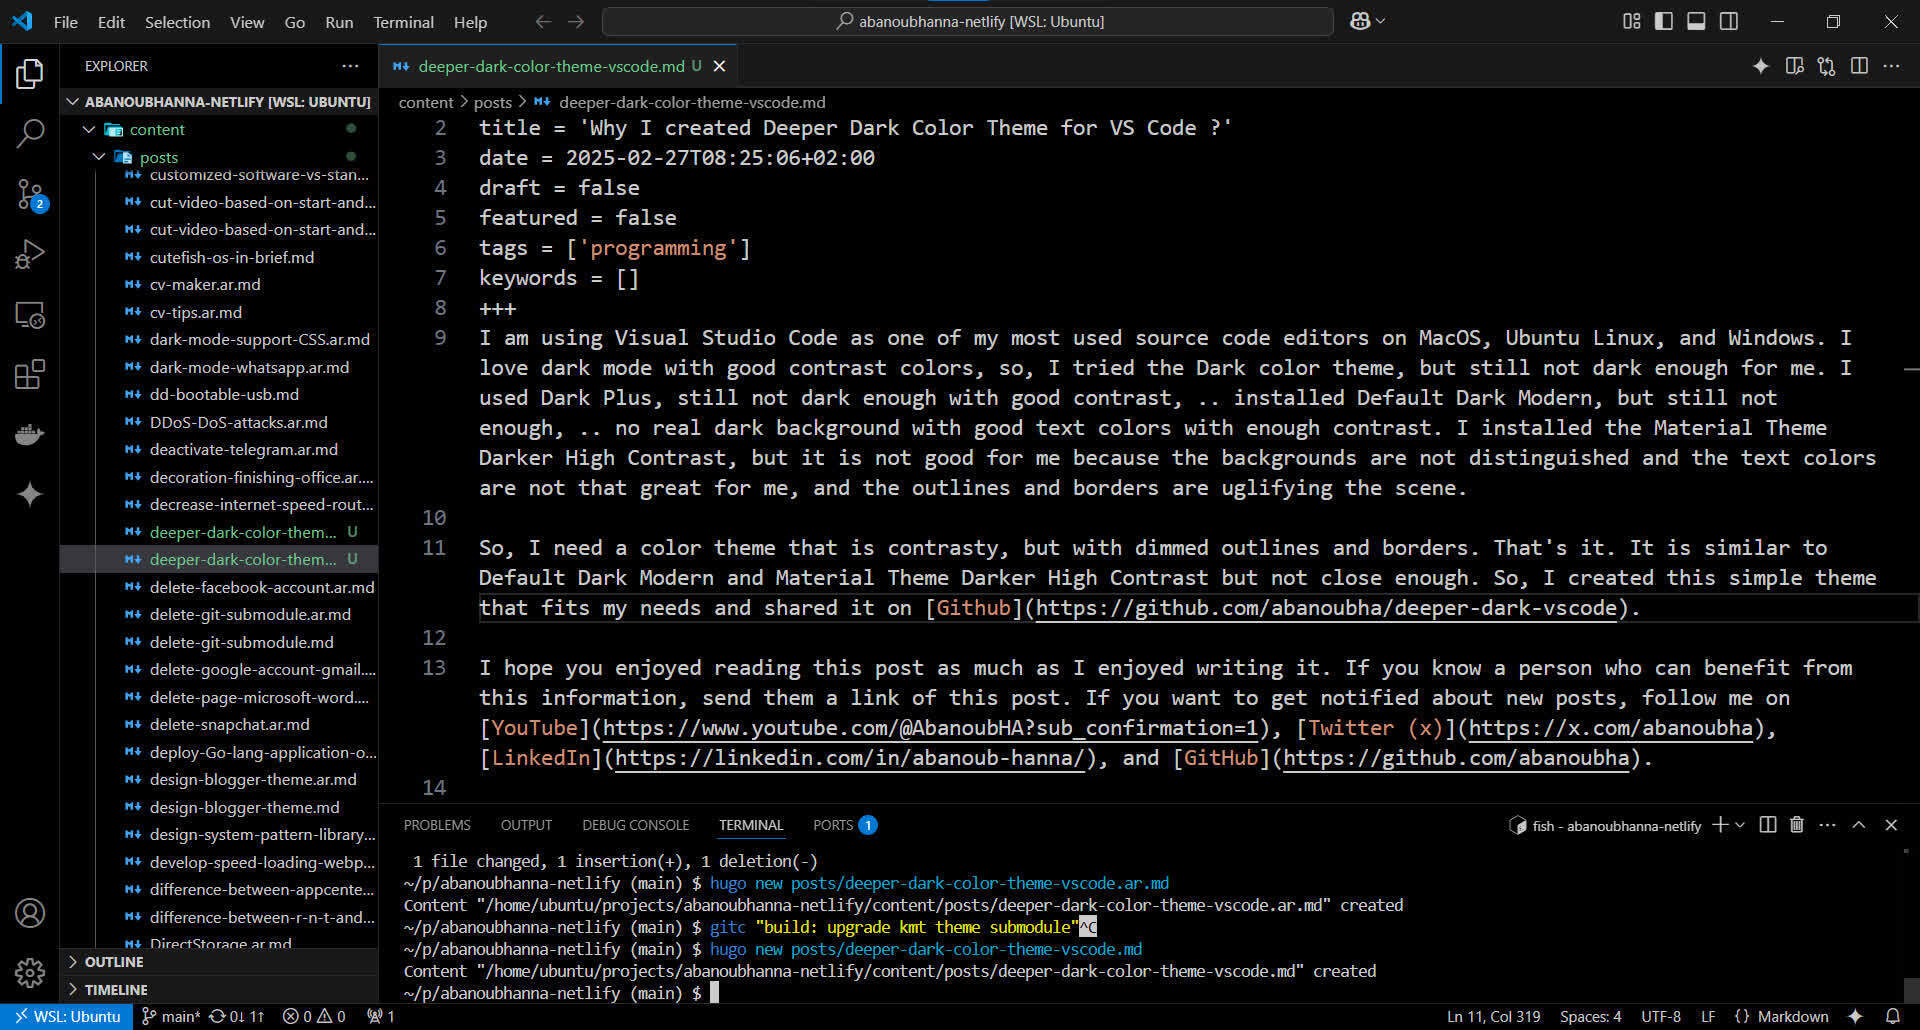Open the File menu
1920x1030 pixels.
click(x=66, y=22)
